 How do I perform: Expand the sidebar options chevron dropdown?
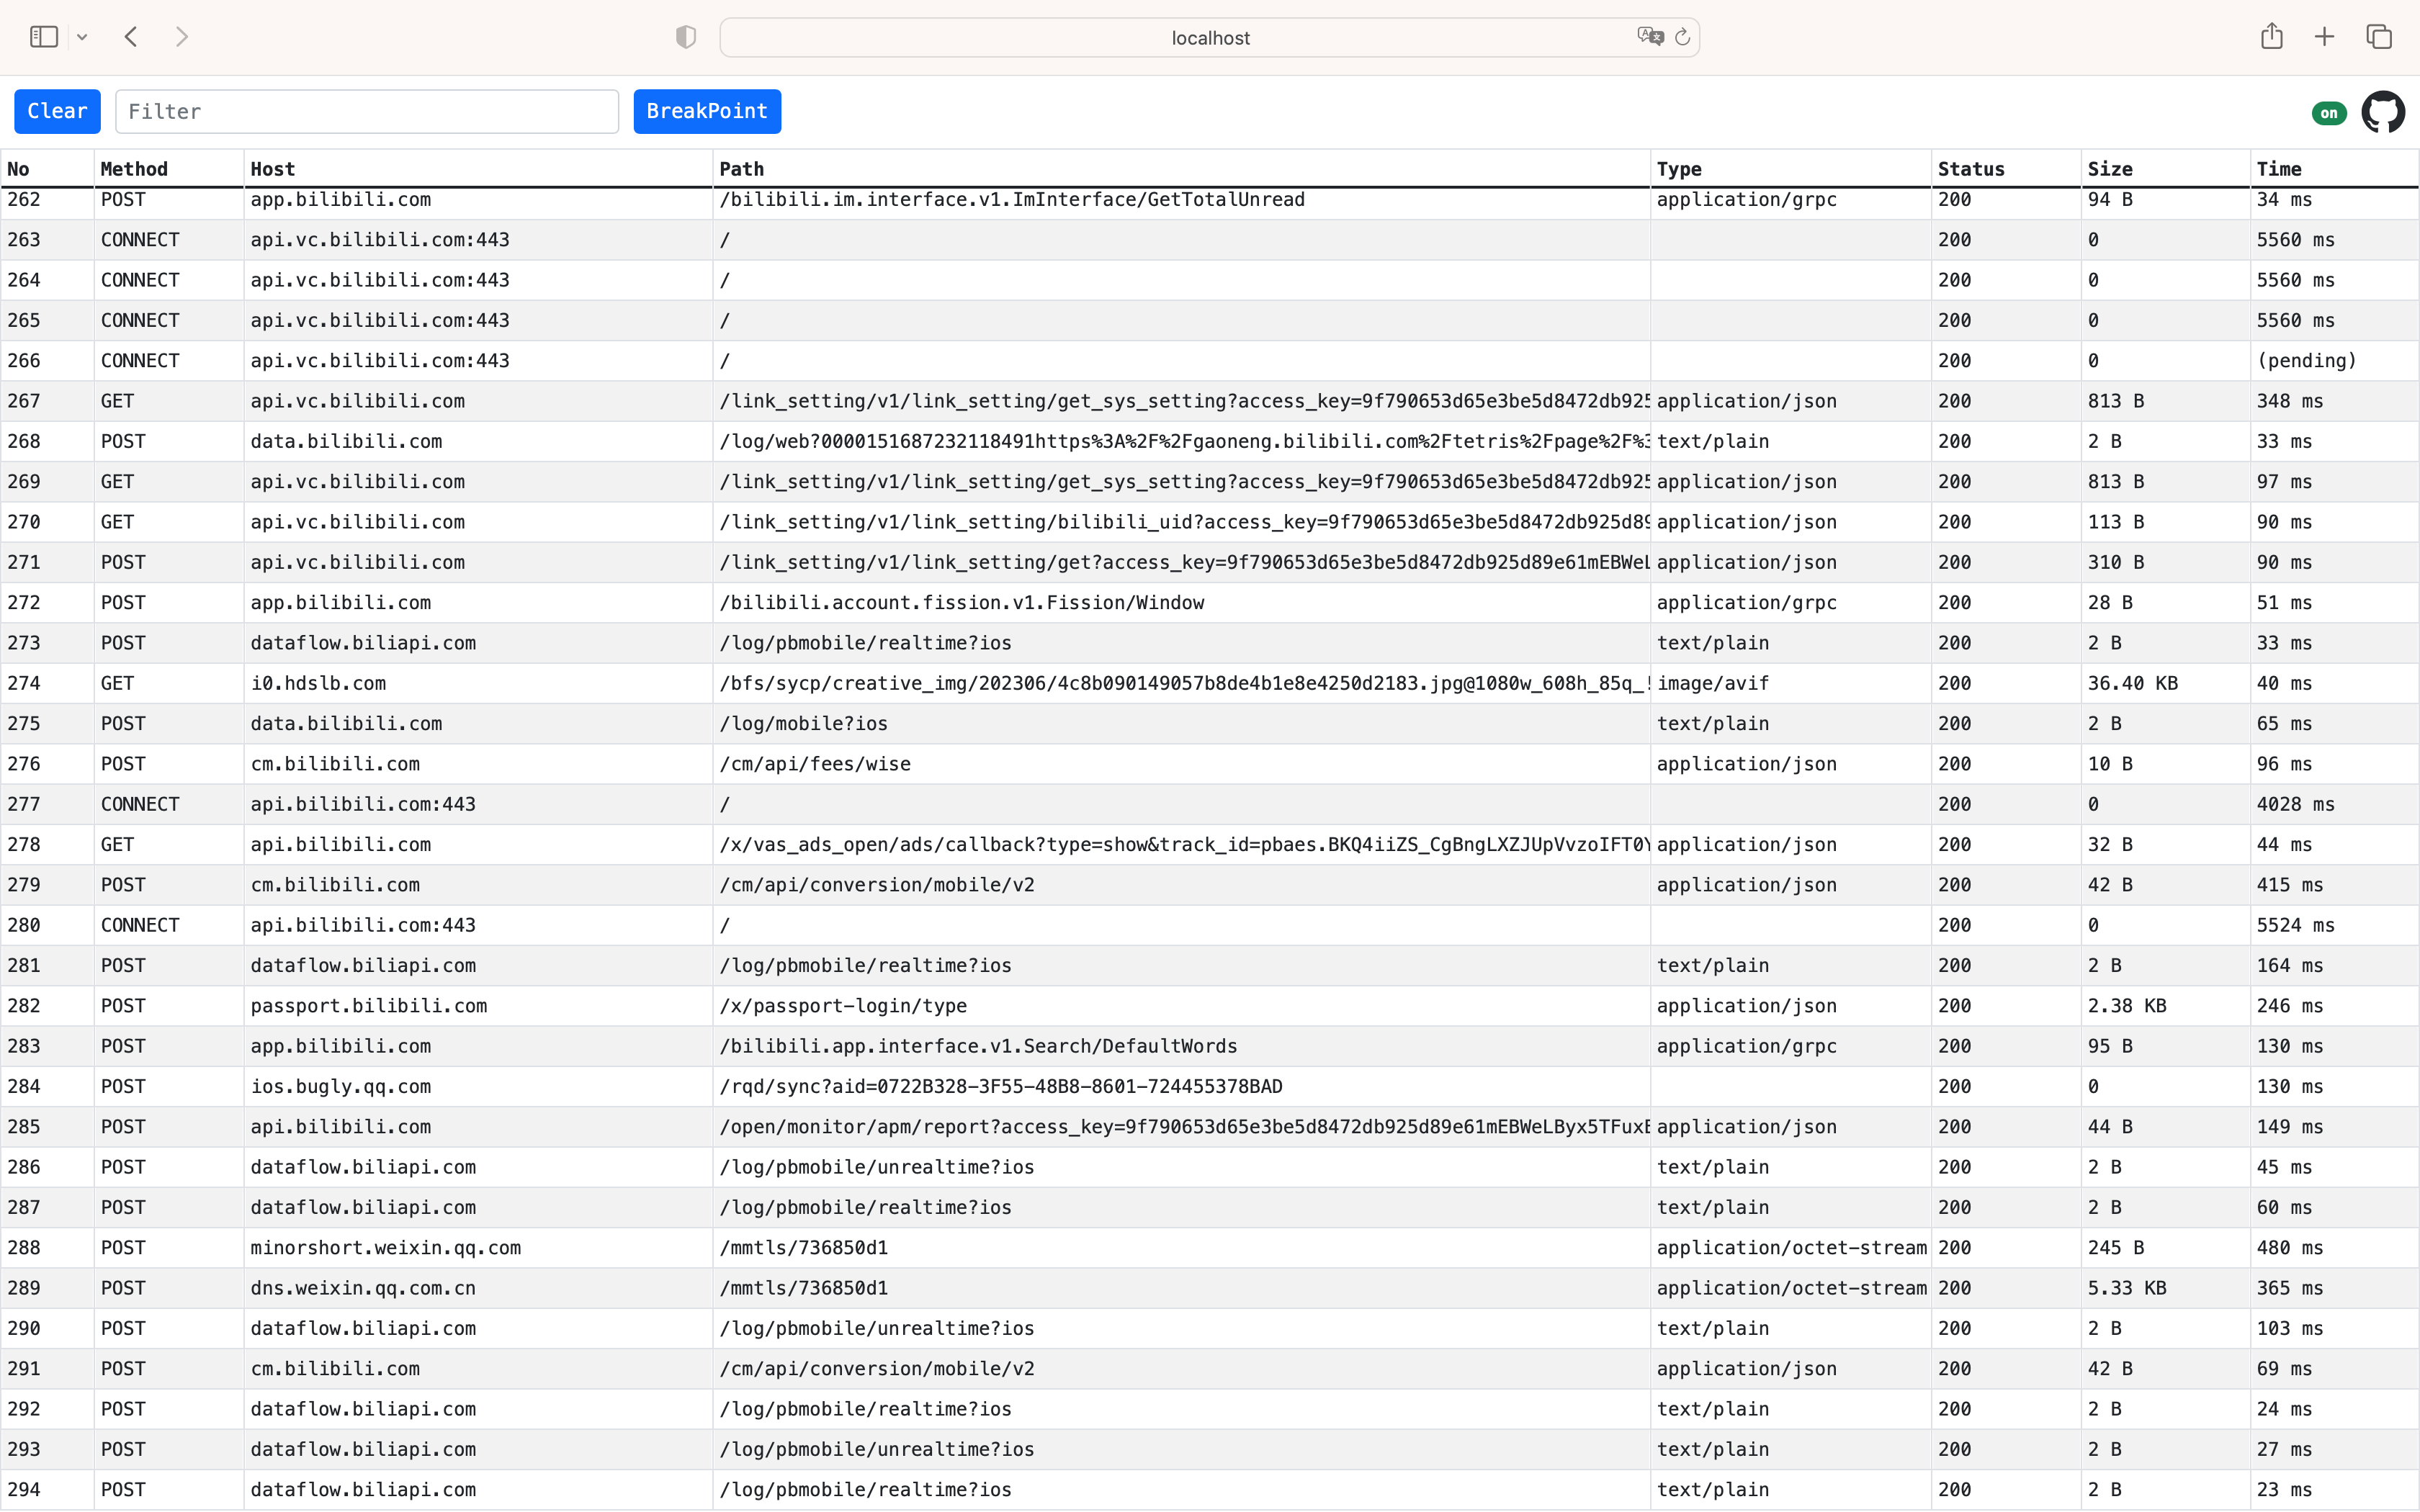[82, 37]
